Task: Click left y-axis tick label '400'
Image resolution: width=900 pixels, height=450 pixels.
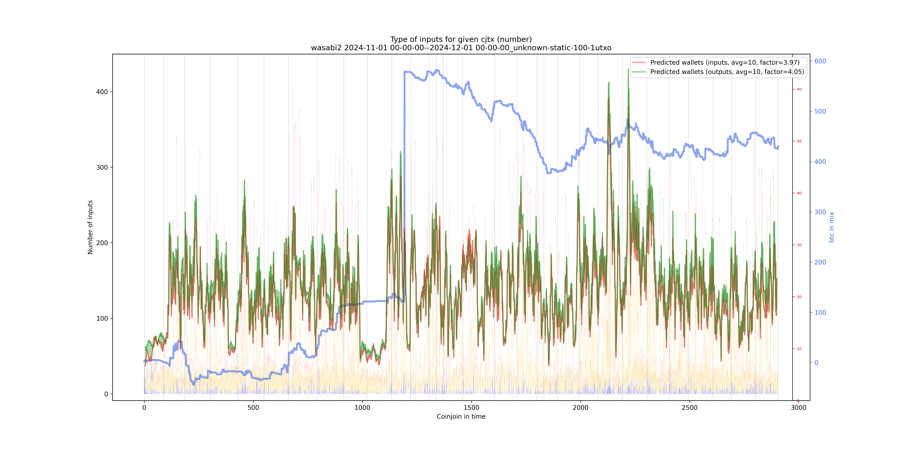Action: click(x=101, y=92)
